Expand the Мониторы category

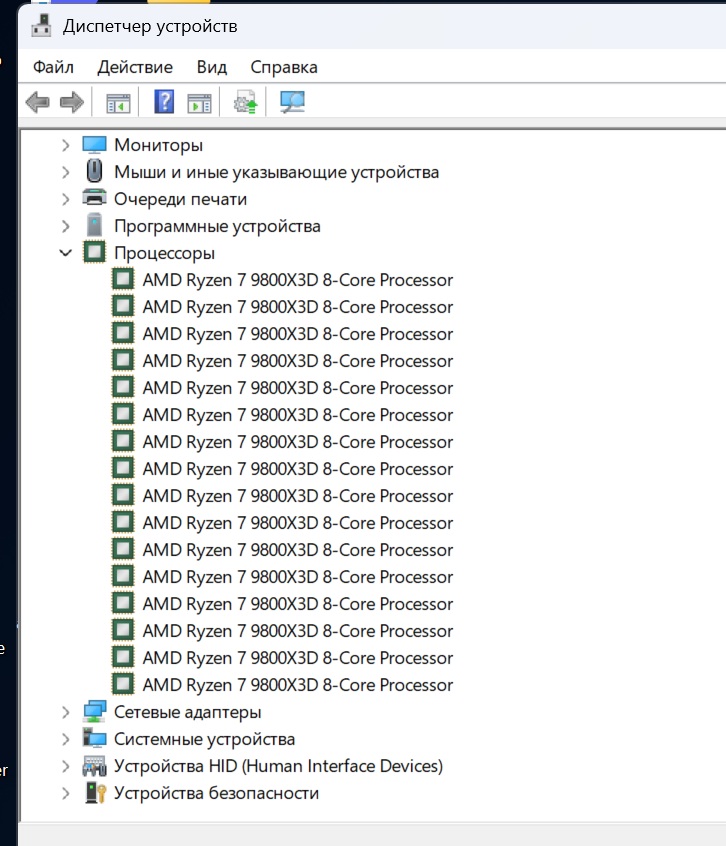coord(65,145)
